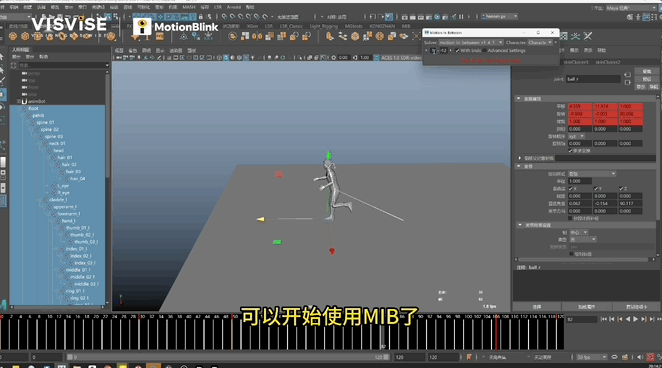Click the auto keyframe toggle icon

[651, 357]
